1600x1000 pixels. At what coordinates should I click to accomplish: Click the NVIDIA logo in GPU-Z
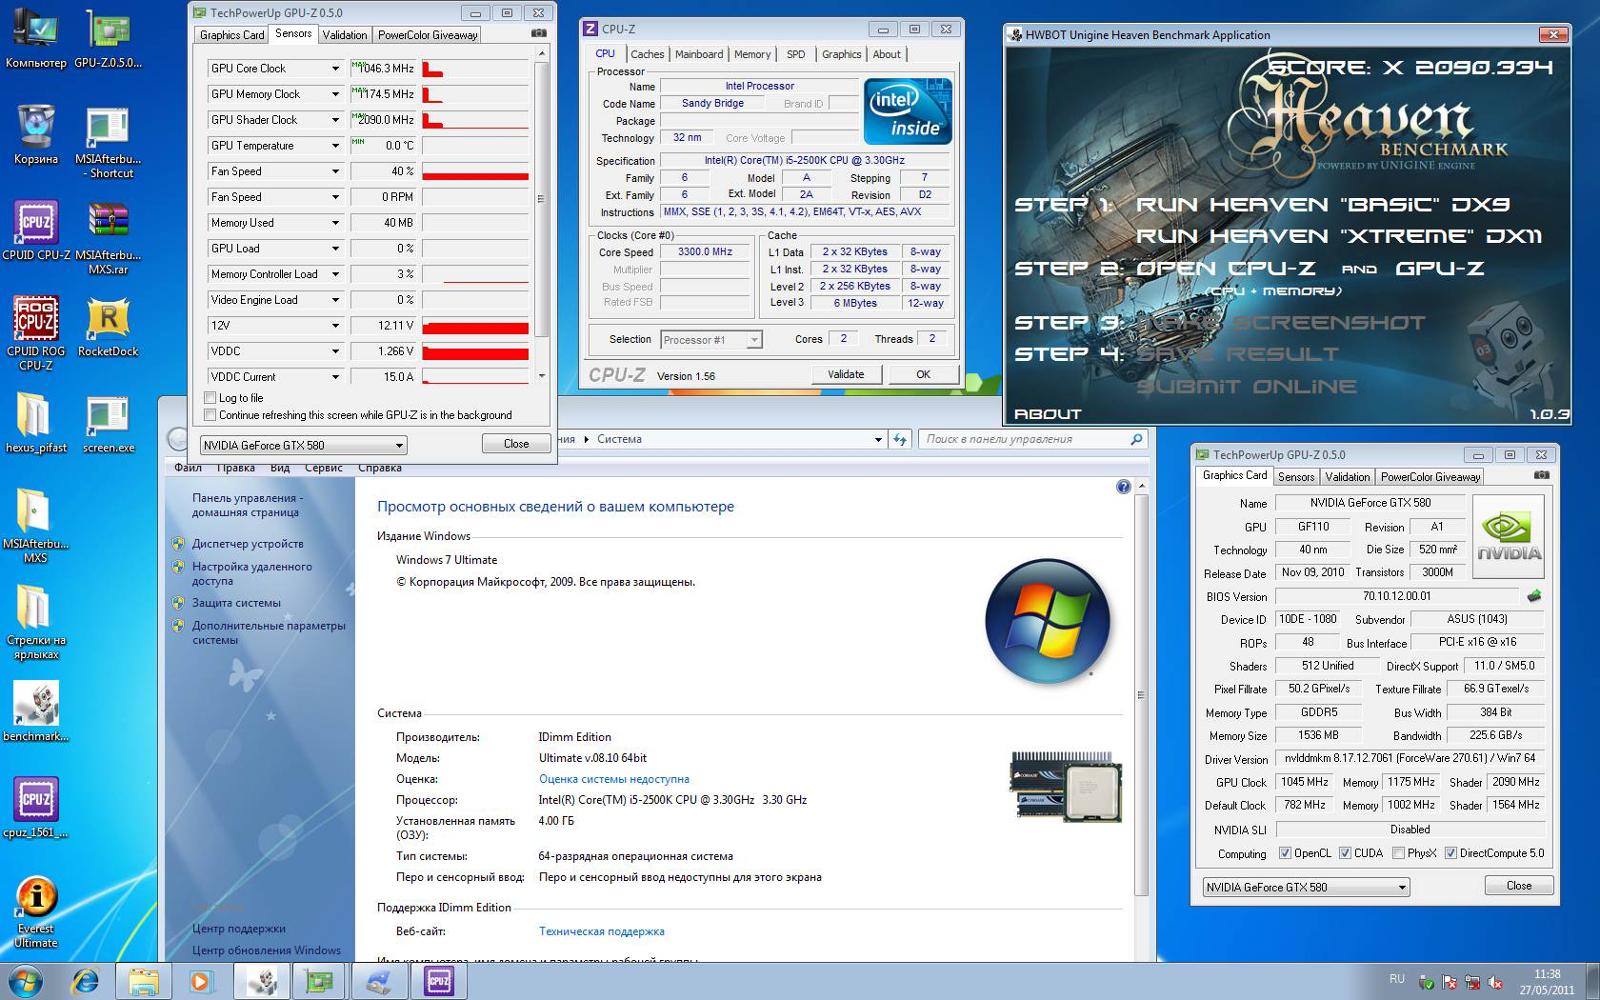click(x=1509, y=537)
